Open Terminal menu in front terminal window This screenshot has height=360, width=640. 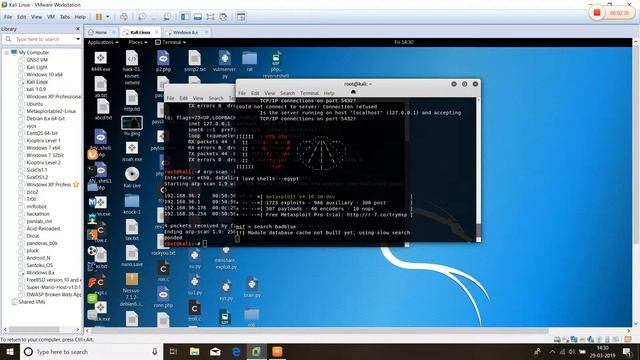click(x=309, y=93)
